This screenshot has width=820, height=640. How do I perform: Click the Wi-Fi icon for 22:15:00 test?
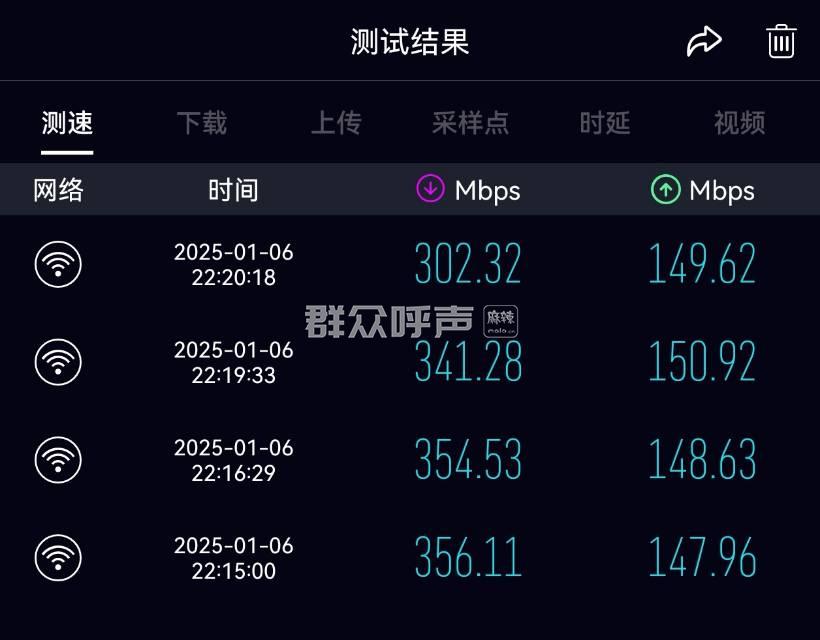pyautogui.click(x=58, y=558)
